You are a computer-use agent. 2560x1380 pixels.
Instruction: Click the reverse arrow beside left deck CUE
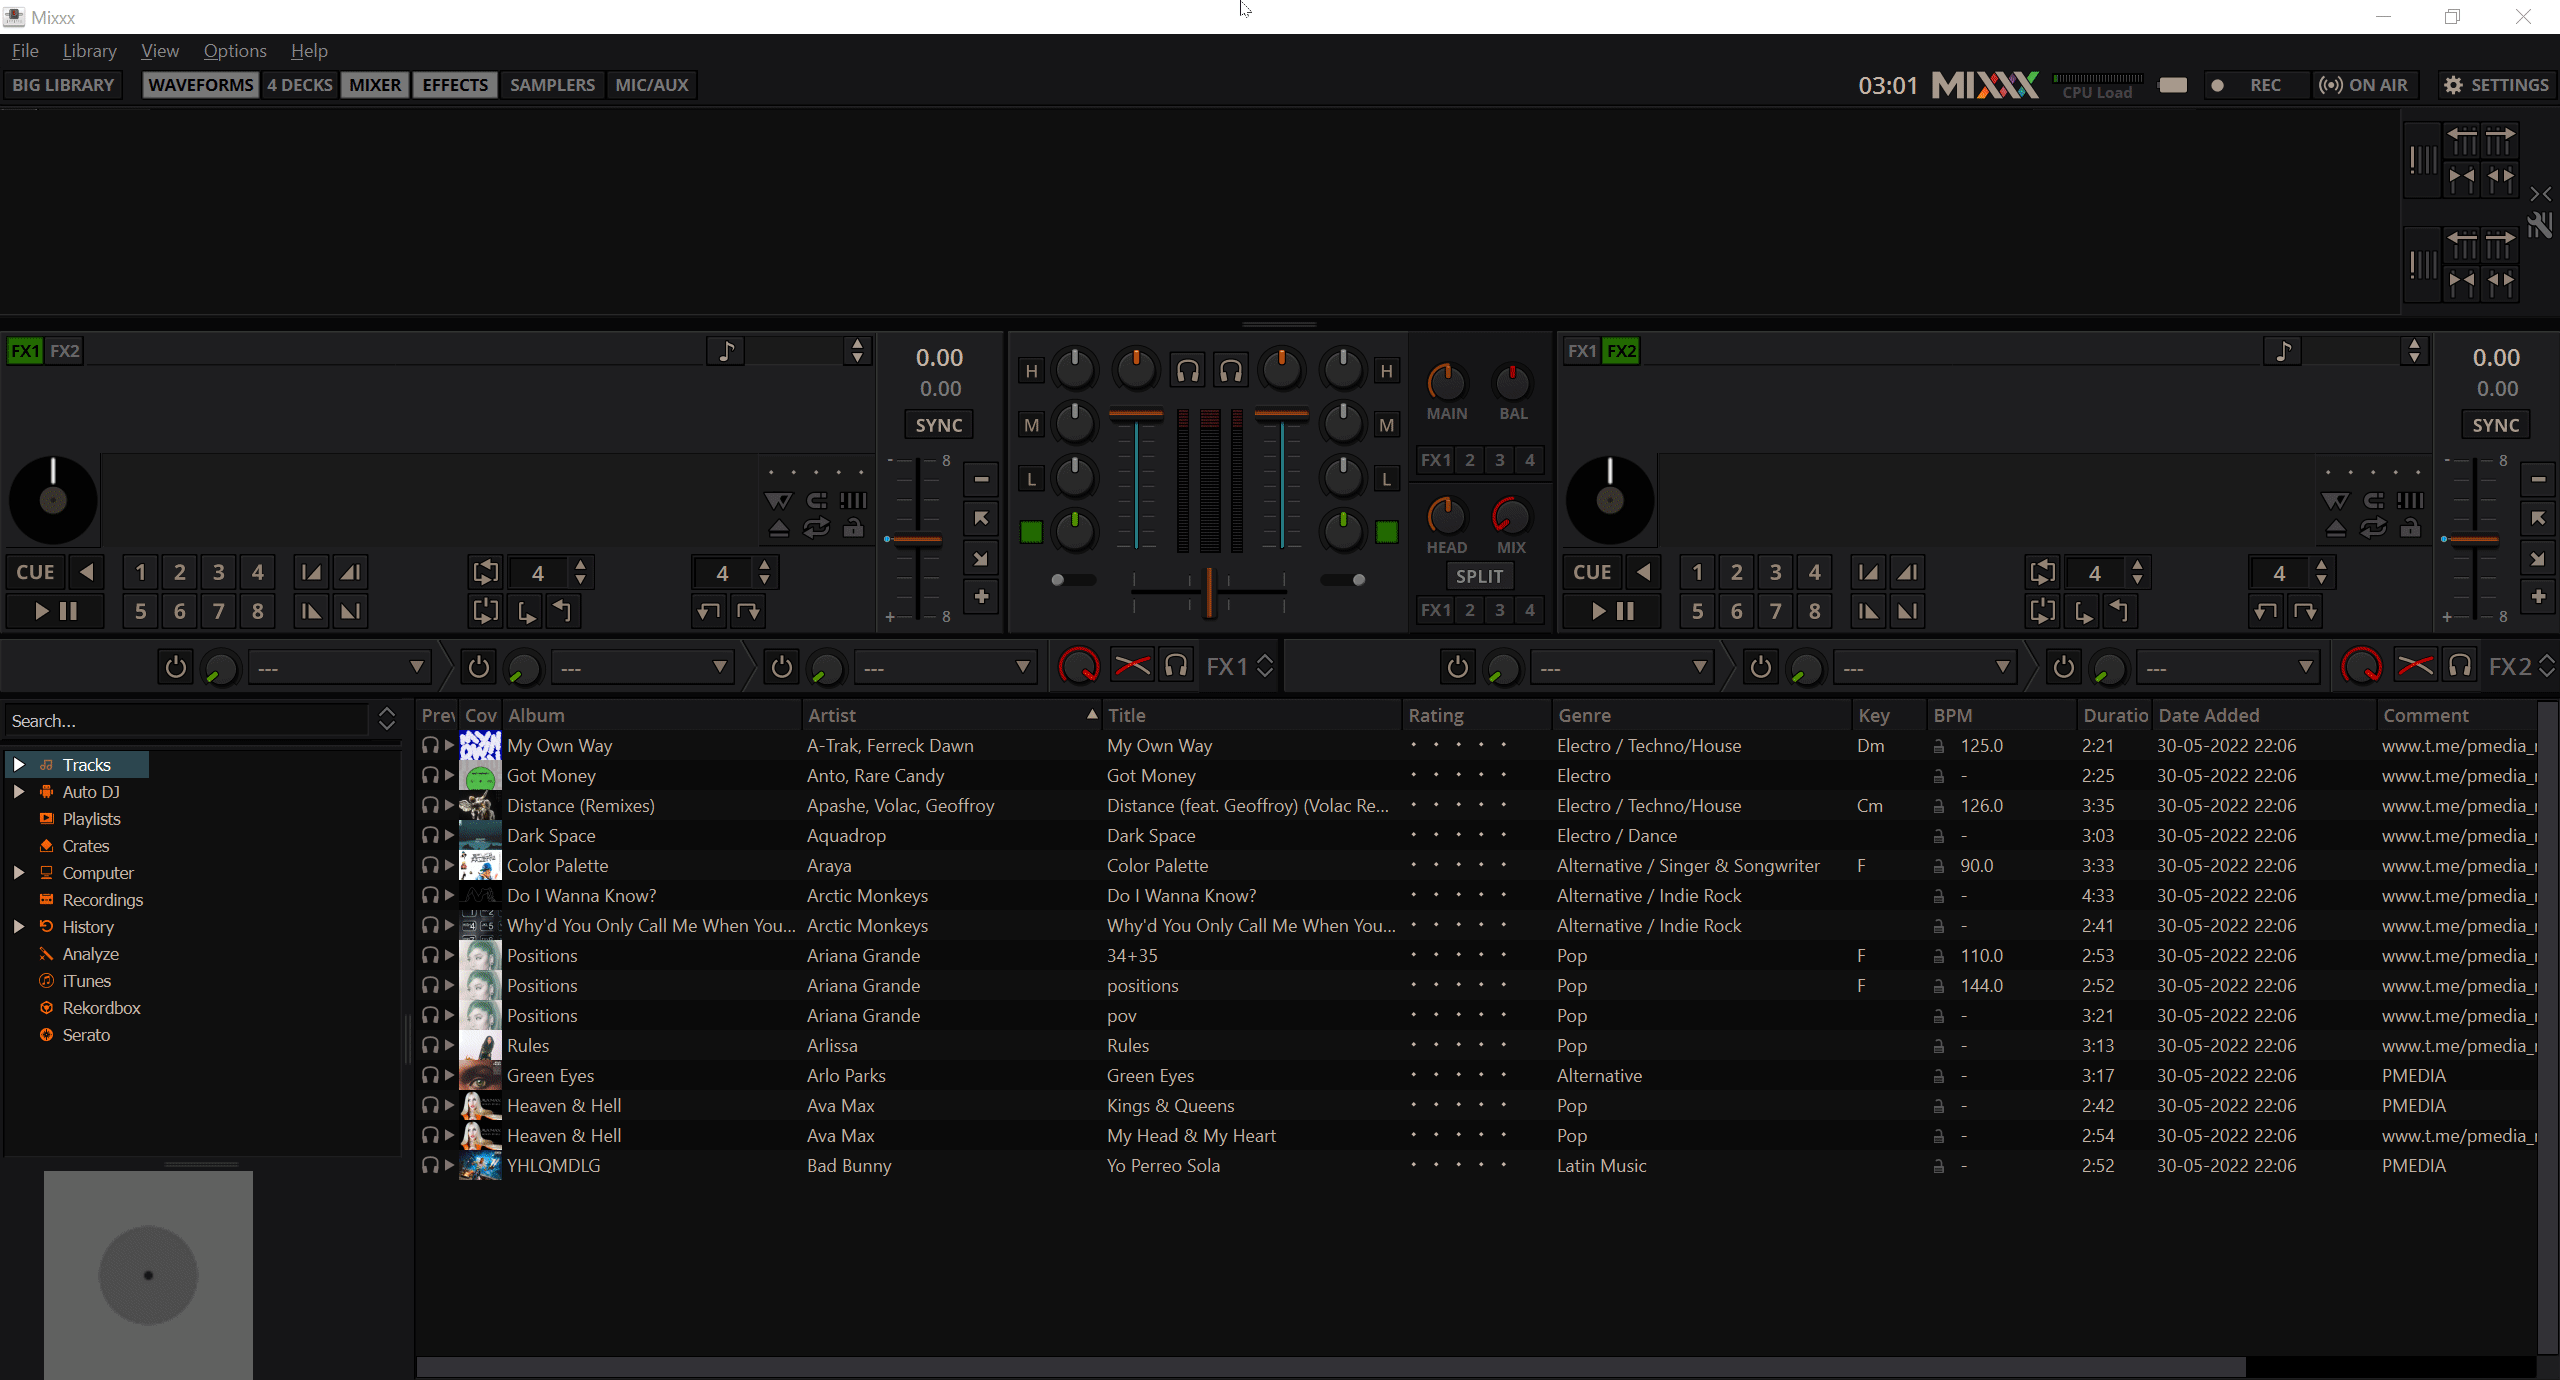87,572
